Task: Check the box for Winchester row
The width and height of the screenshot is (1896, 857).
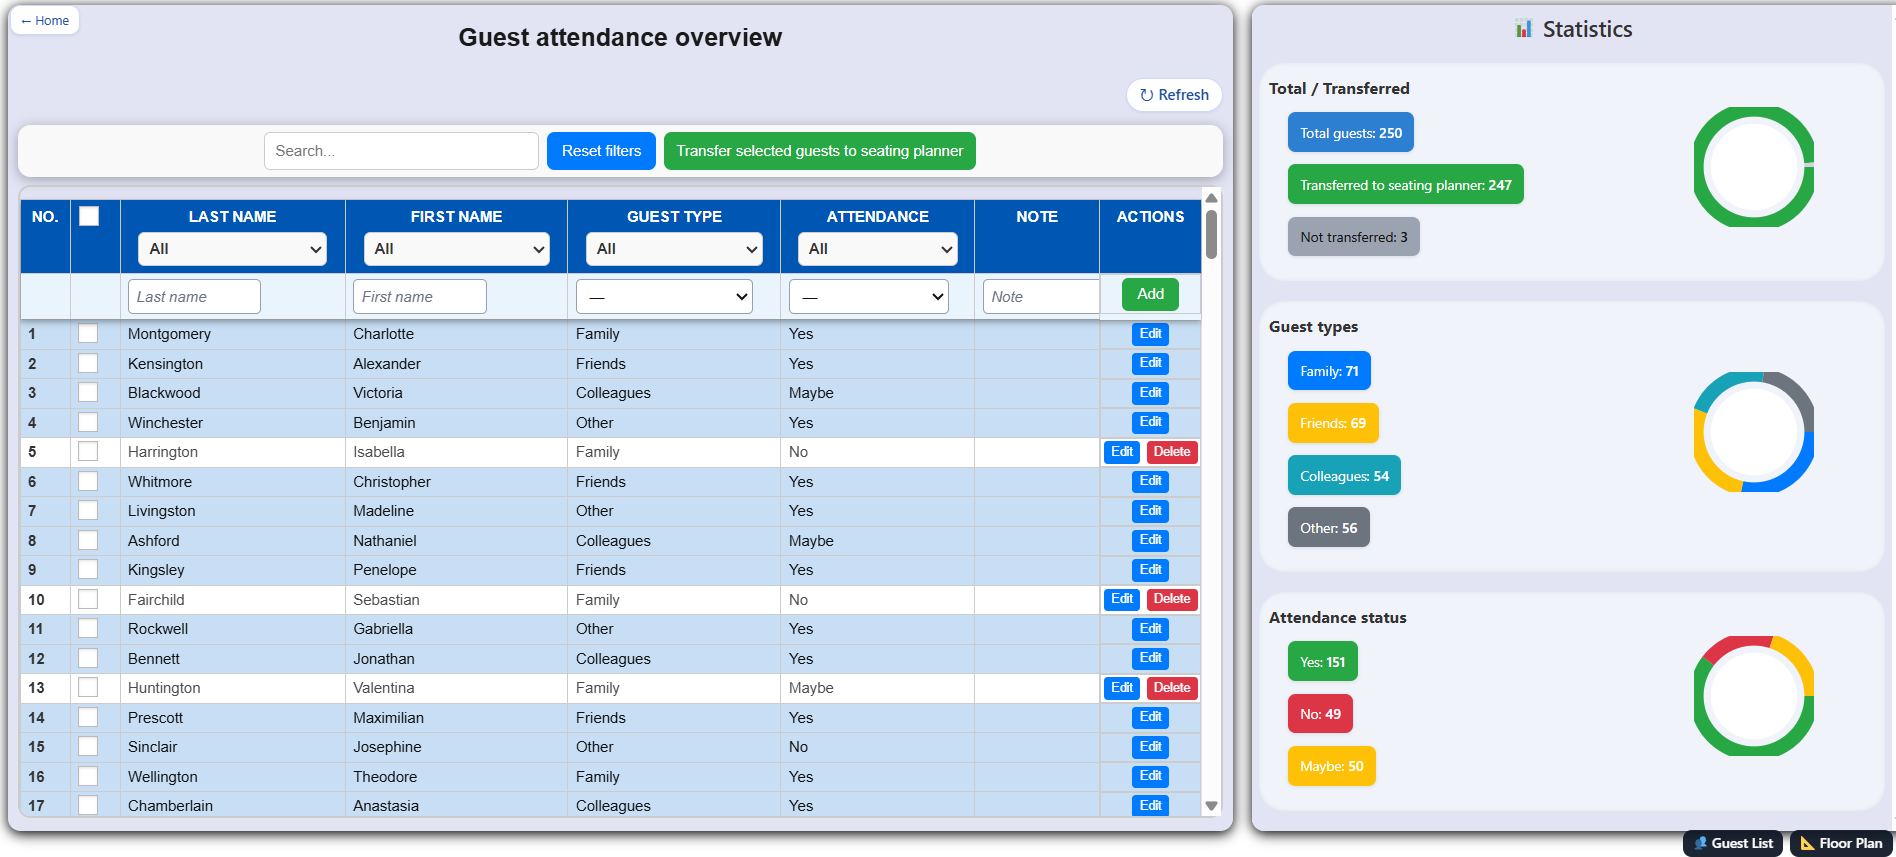Action: [88, 422]
